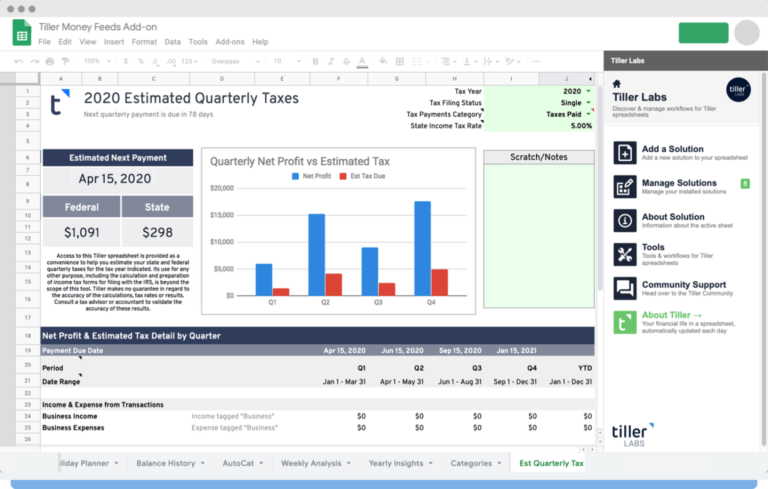Open the Add-ons menu
Image resolution: width=768 pixels, height=489 pixels.
tap(230, 42)
